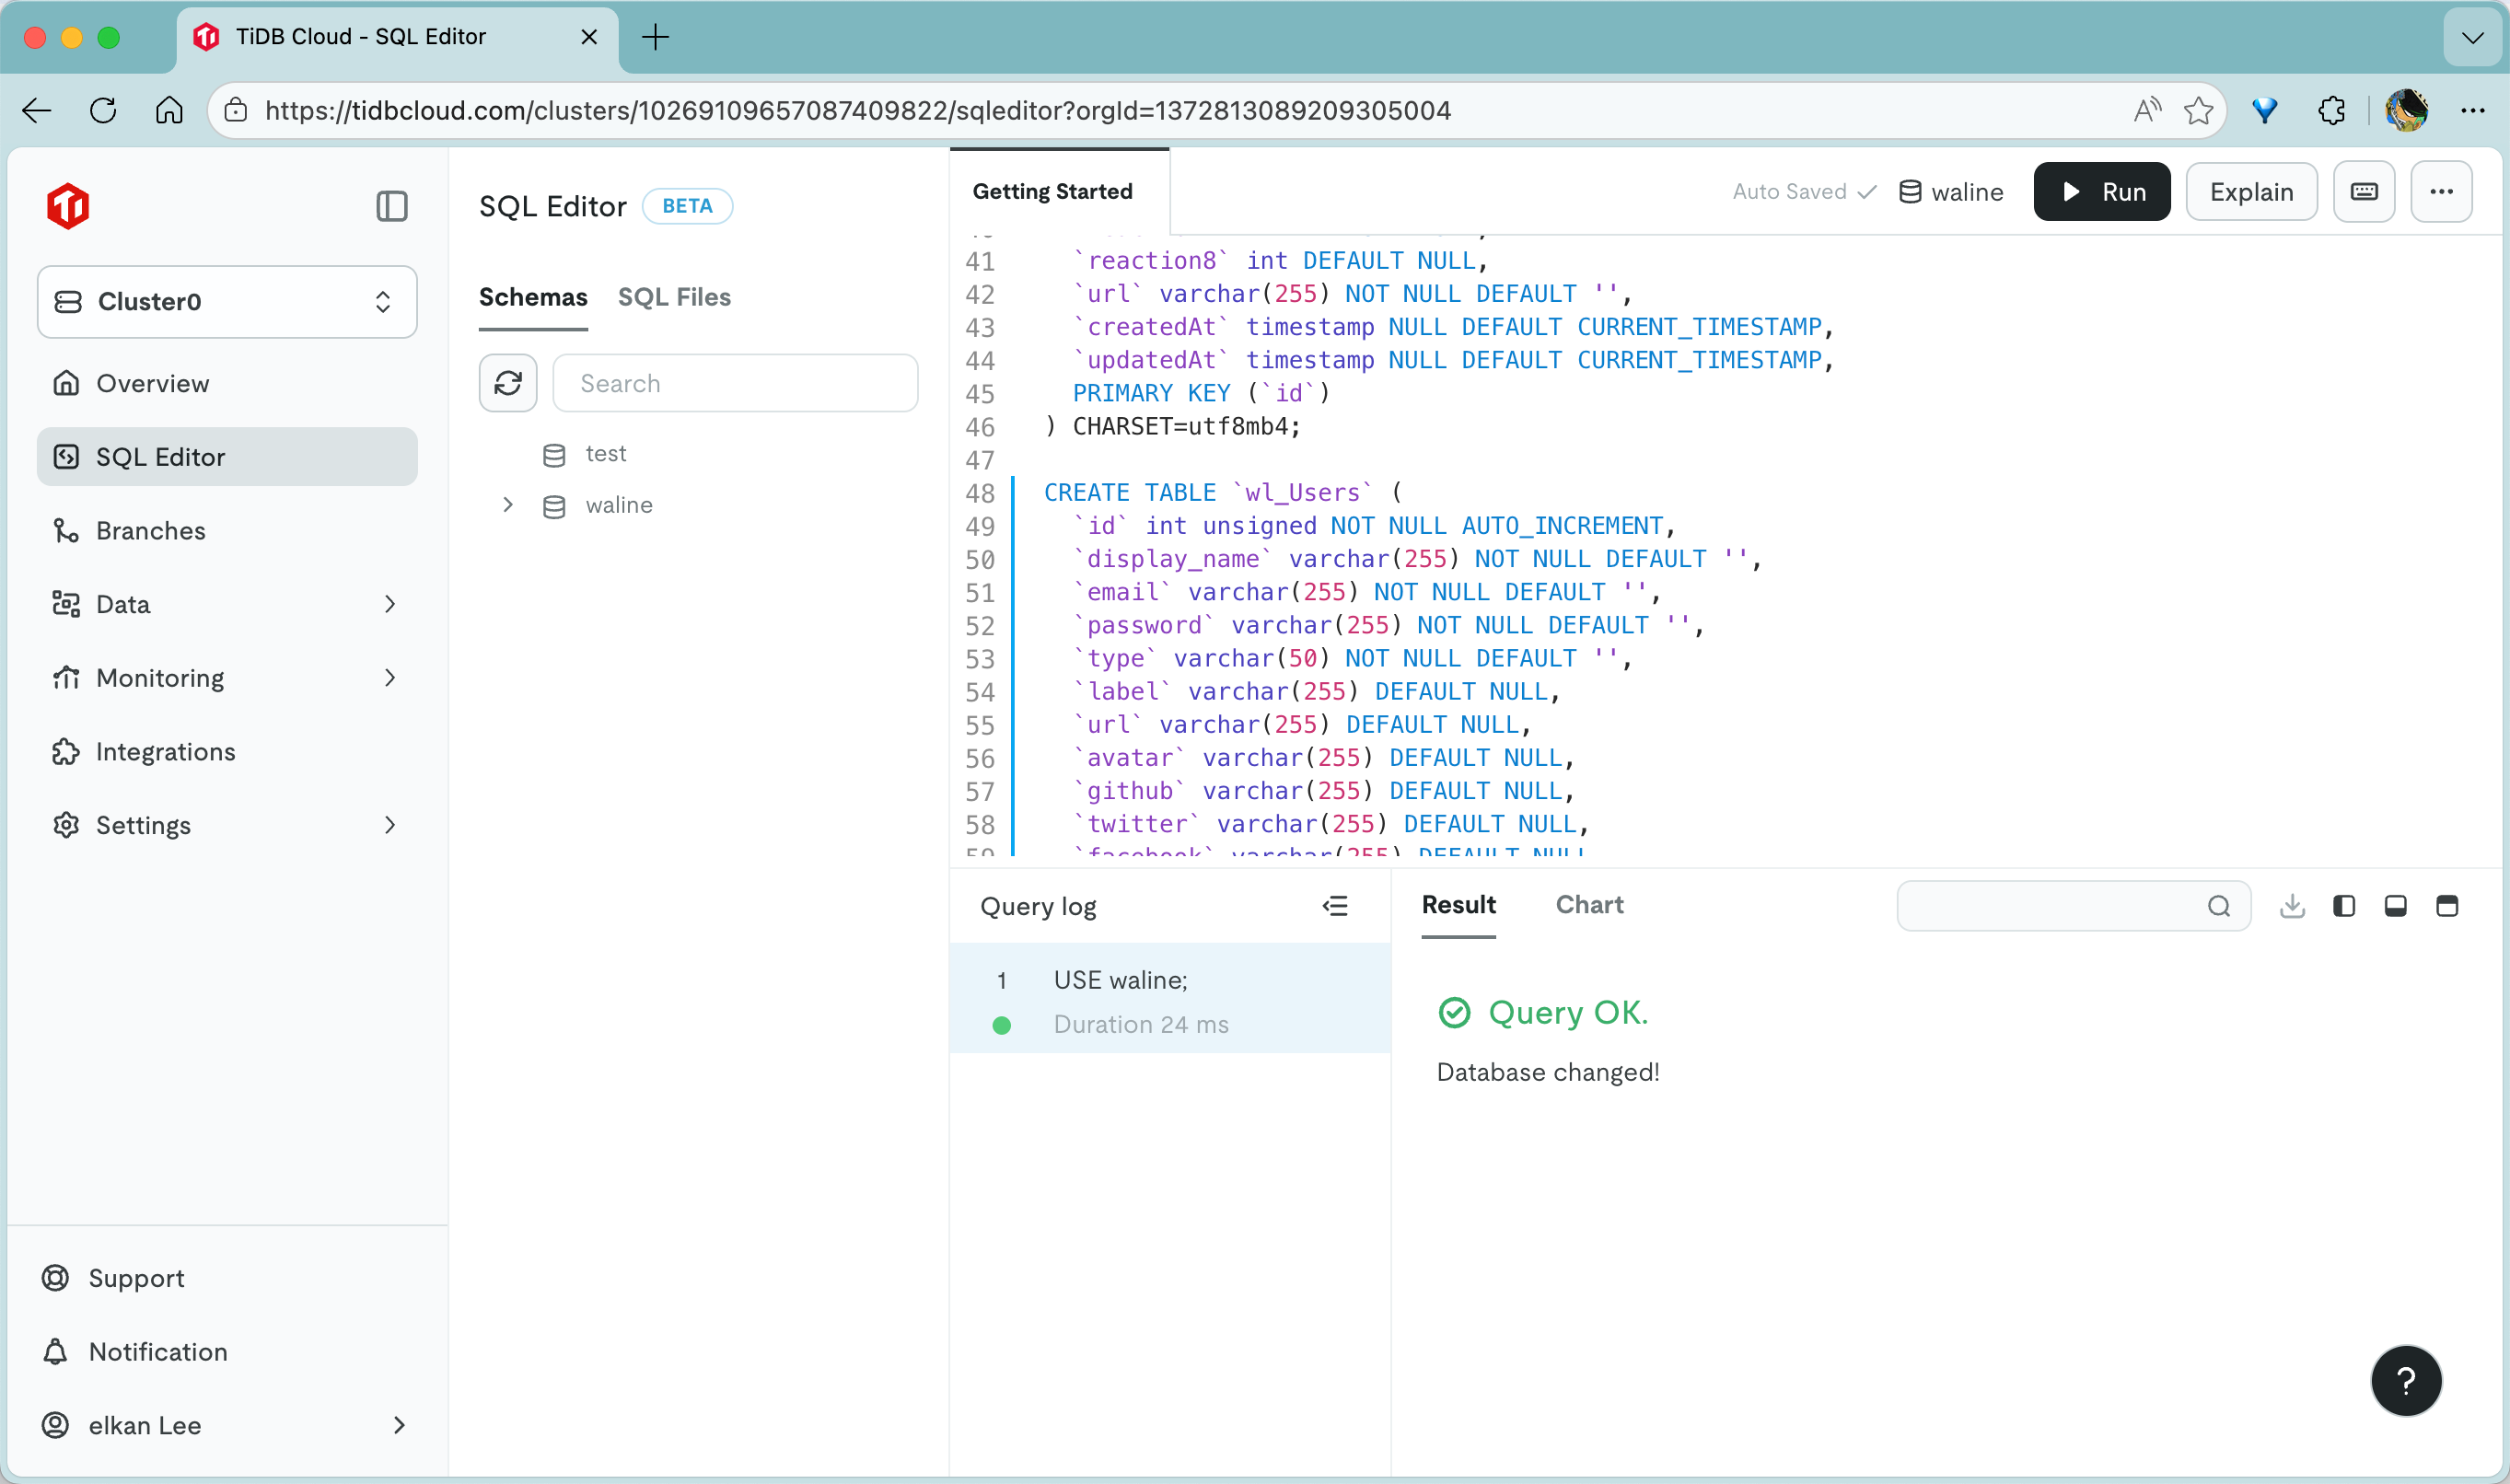This screenshot has height=1484, width=2510.
Task: Switch result panel to bottom-docked layout
Action: tap(2395, 906)
